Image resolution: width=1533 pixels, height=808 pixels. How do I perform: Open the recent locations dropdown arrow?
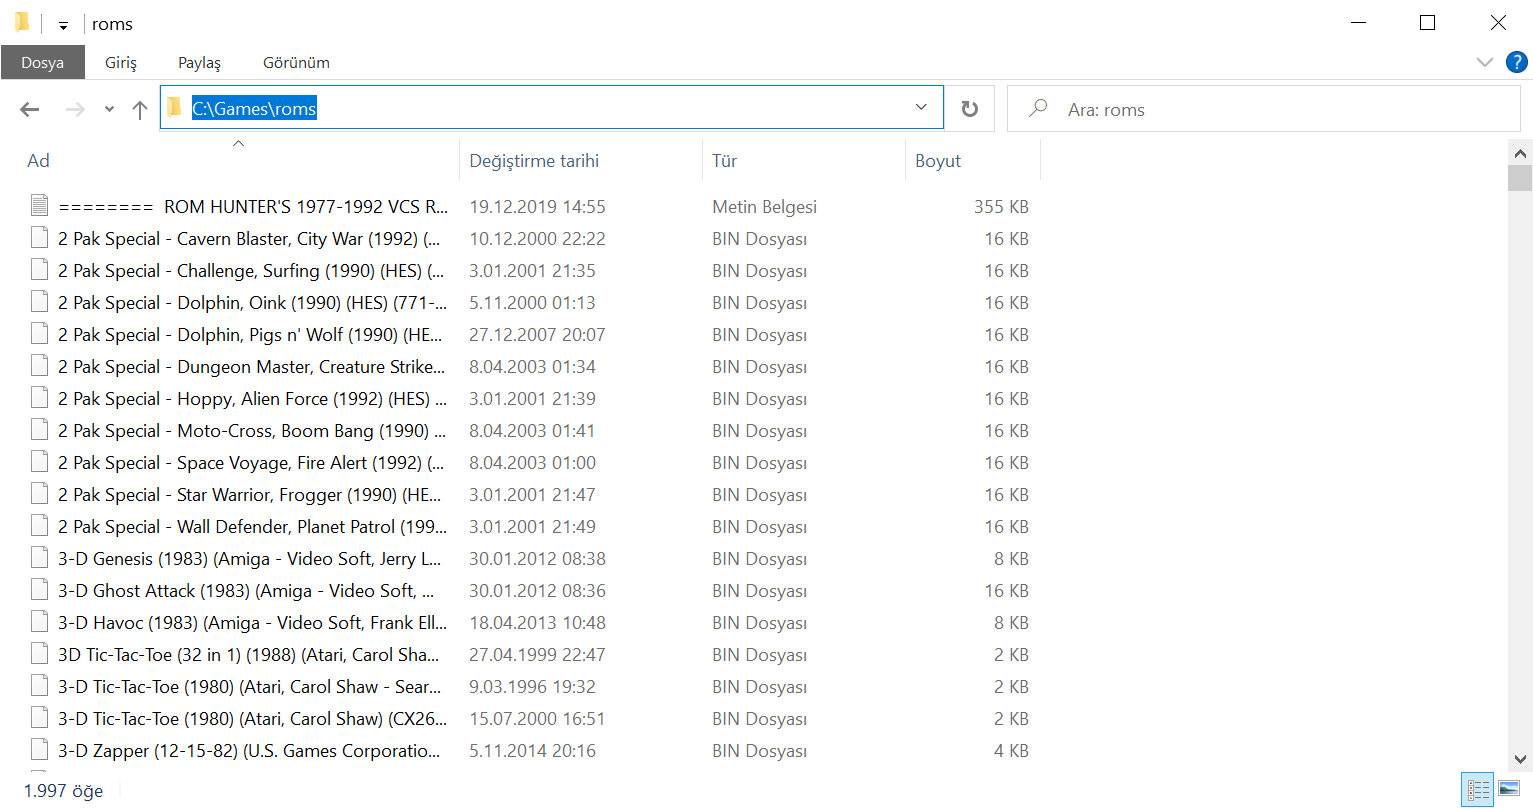point(109,110)
